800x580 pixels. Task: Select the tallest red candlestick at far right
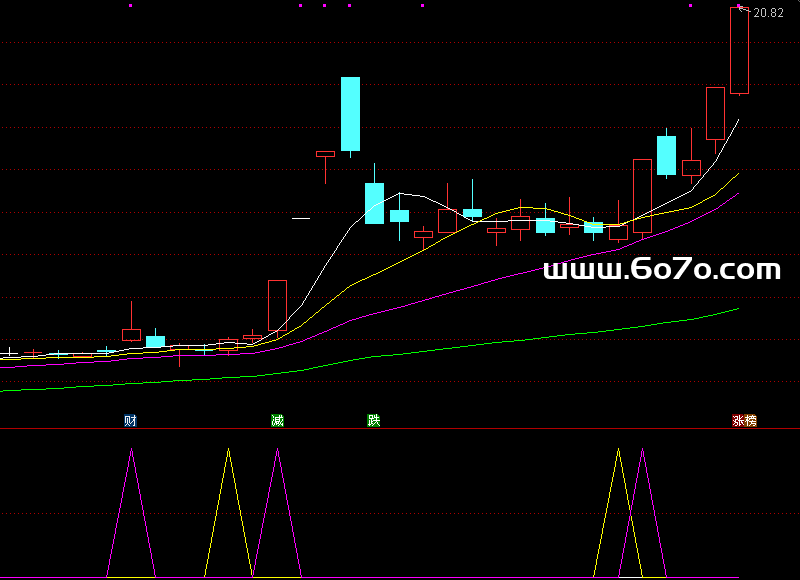coord(739,50)
